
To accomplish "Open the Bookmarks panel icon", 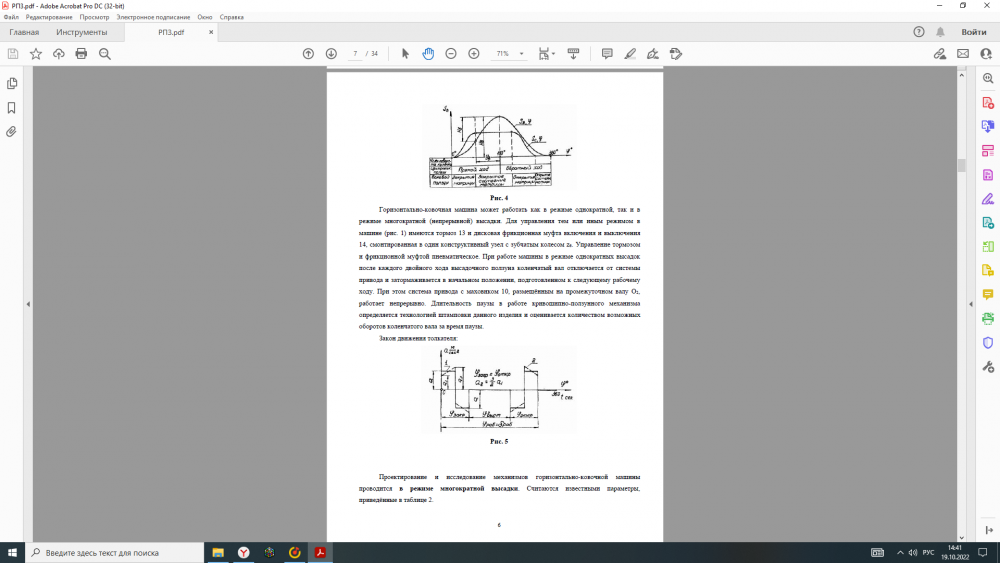I will [12, 107].
